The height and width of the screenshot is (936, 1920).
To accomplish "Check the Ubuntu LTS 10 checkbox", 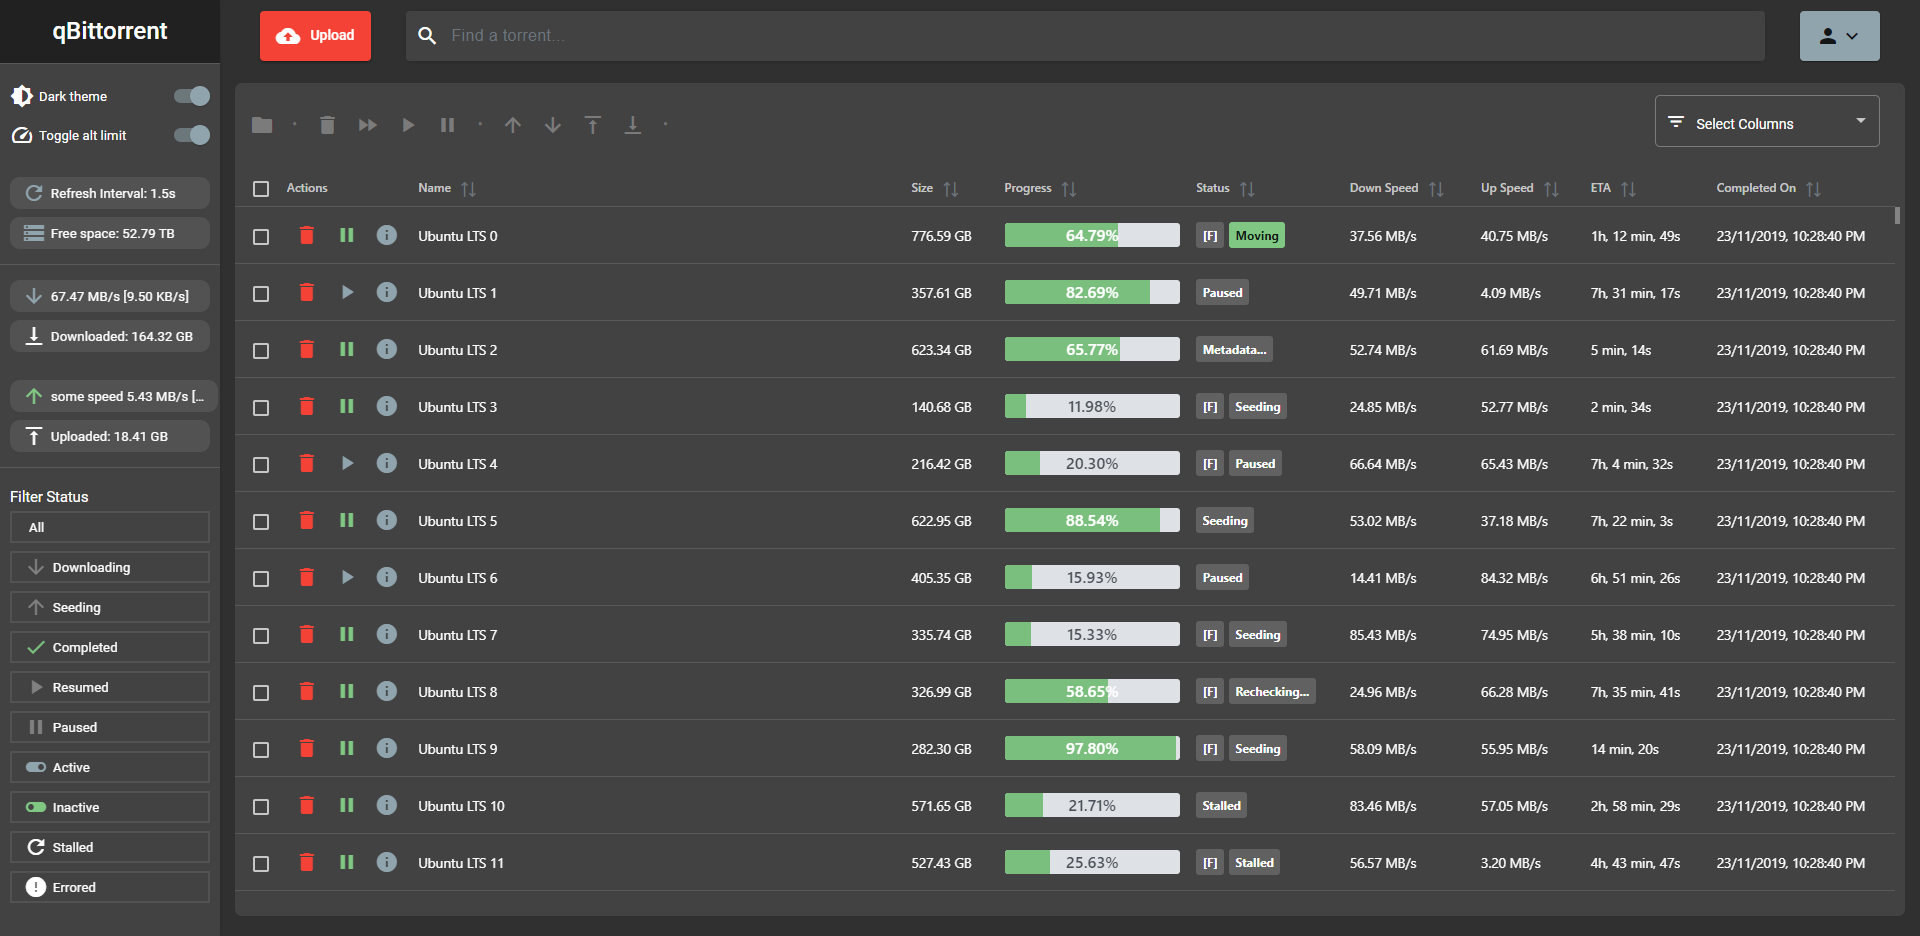I will 261,807.
